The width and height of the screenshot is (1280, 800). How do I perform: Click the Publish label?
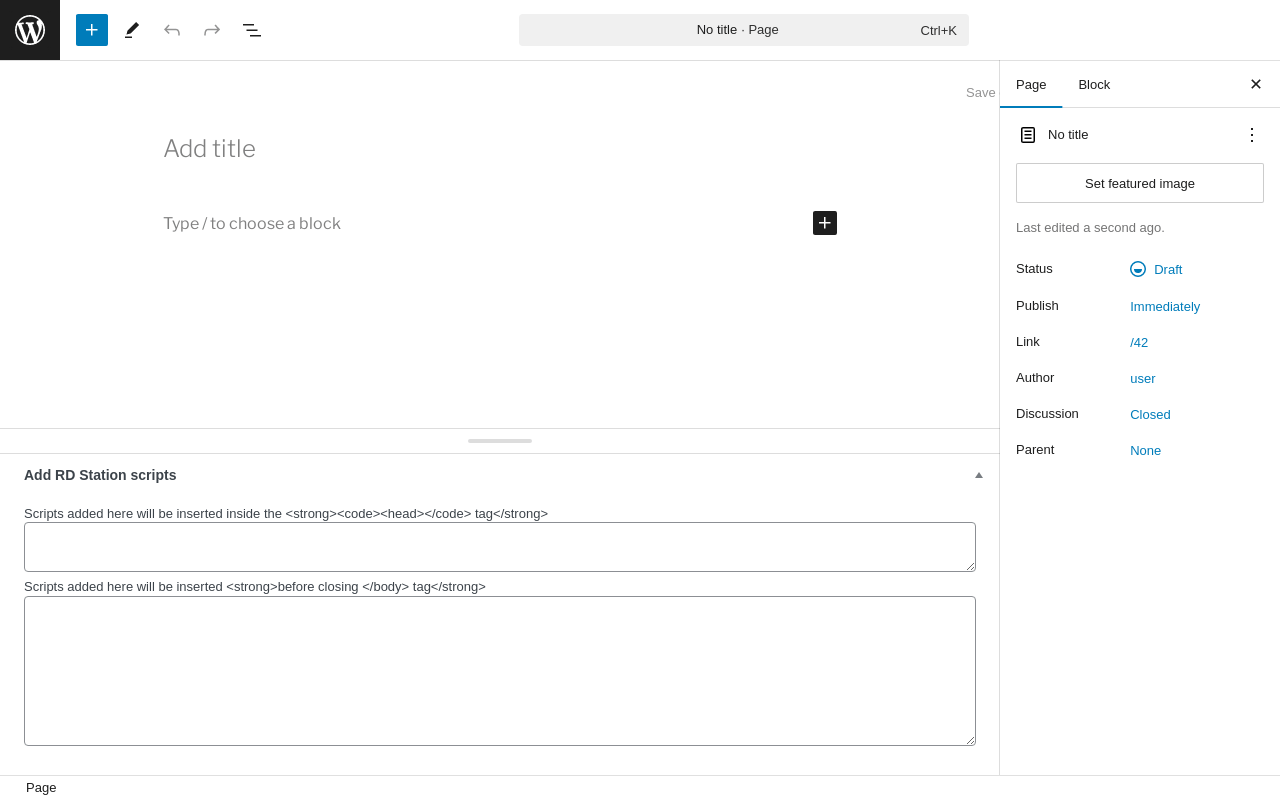tap(1037, 305)
